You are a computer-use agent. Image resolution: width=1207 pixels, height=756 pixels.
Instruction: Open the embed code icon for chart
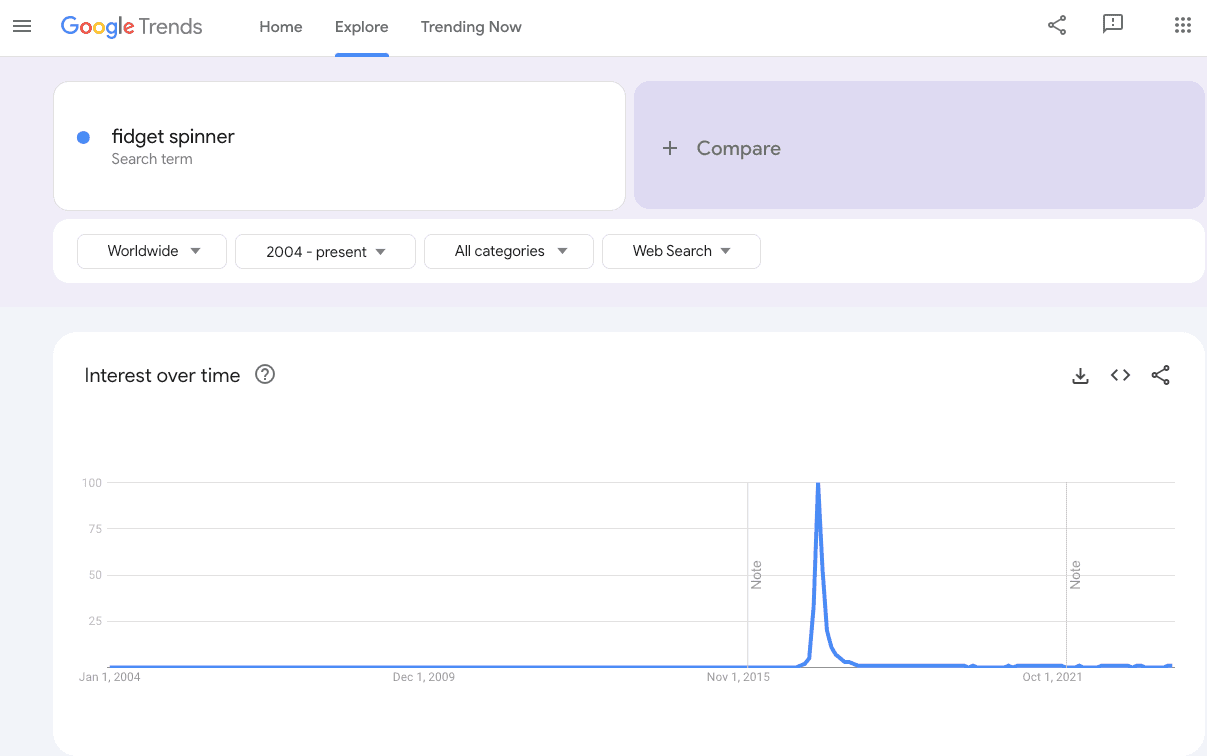(x=1120, y=376)
